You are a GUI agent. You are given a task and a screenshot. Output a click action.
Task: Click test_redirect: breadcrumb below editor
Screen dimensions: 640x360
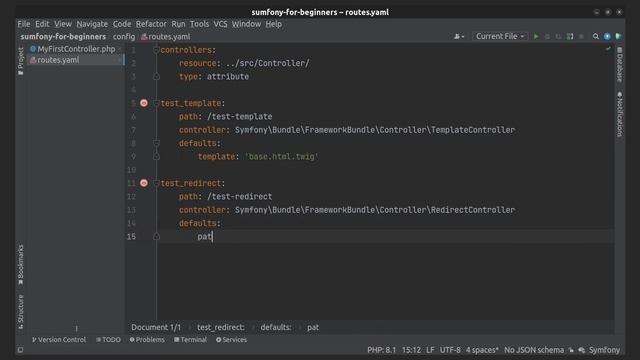(221, 327)
